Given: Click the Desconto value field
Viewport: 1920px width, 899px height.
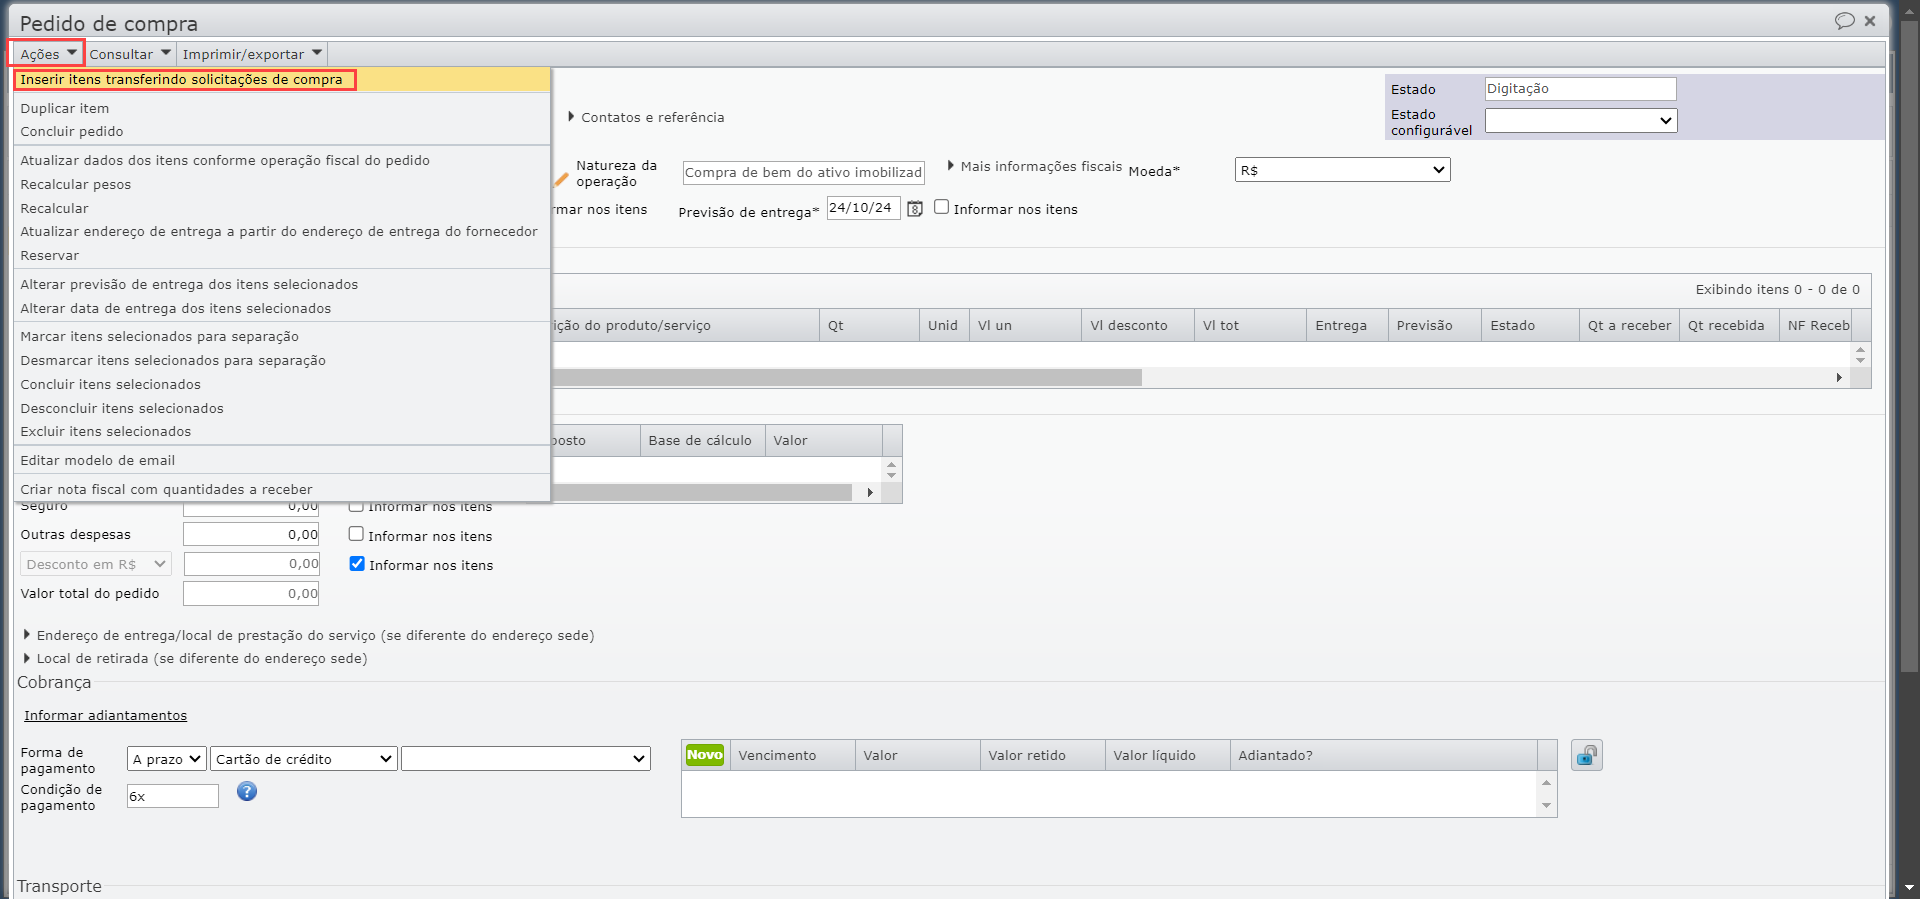Looking at the screenshot, I should tap(251, 564).
